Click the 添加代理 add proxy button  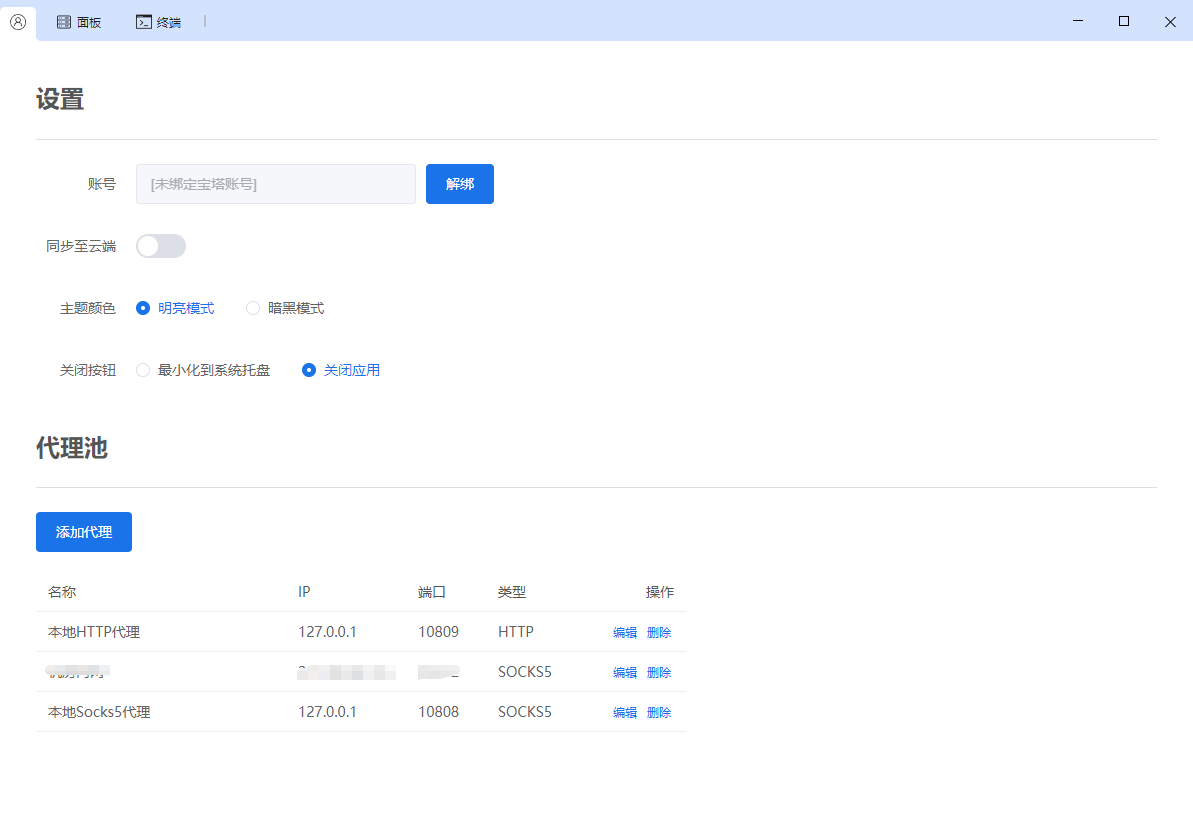coord(83,531)
